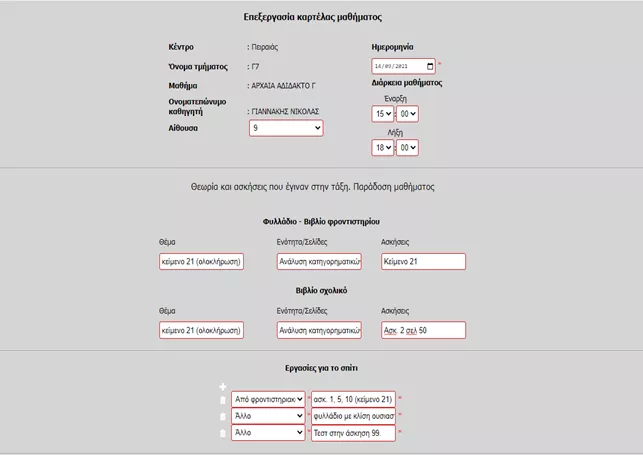Open the third homework row 'Άλλο' dropdown
643x455 pixels.
pyautogui.click(x=267, y=433)
